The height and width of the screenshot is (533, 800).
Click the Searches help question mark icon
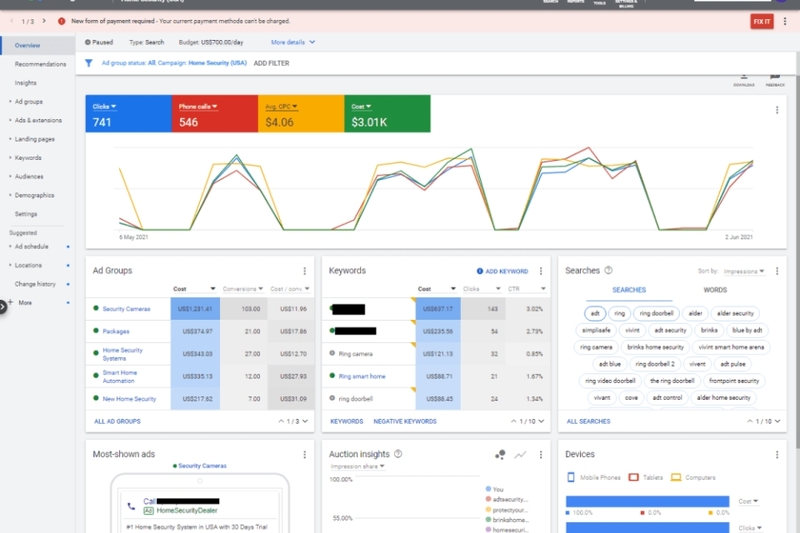pyautogui.click(x=608, y=270)
